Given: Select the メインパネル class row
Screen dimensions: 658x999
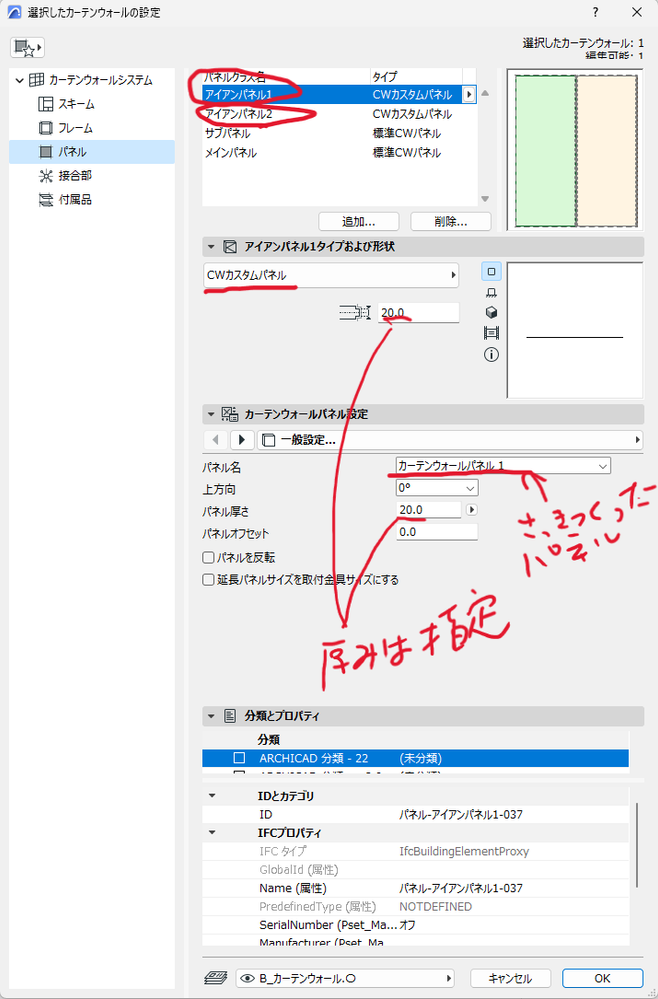Looking at the screenshot, I should click(339, 153).
